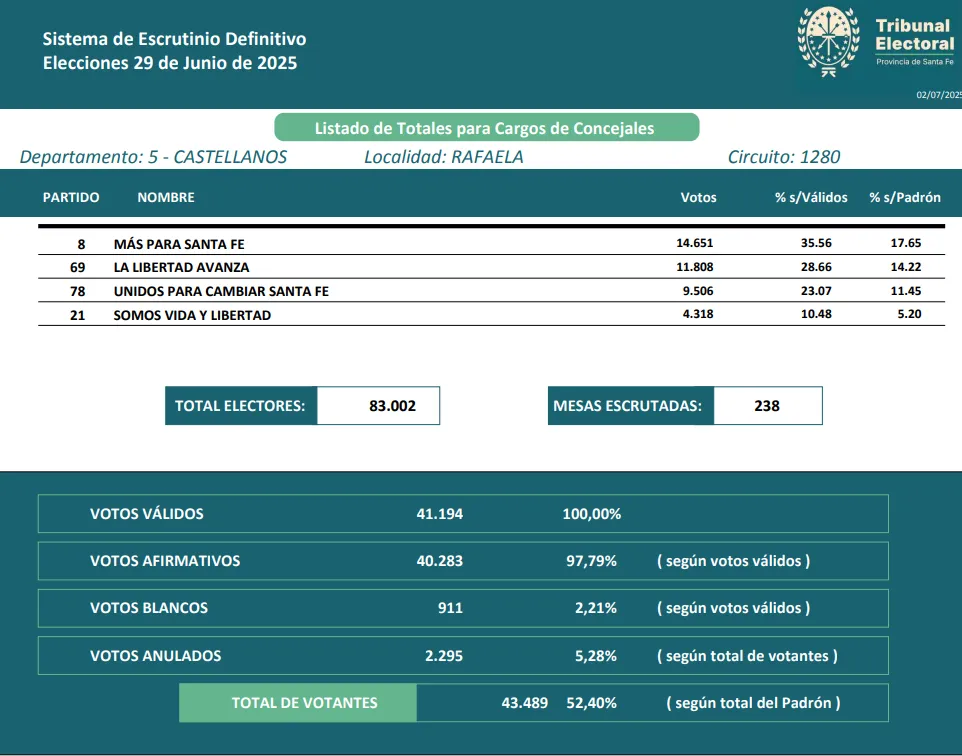
Task: Click the % s/Padrón column header
Action: [905, 197]
